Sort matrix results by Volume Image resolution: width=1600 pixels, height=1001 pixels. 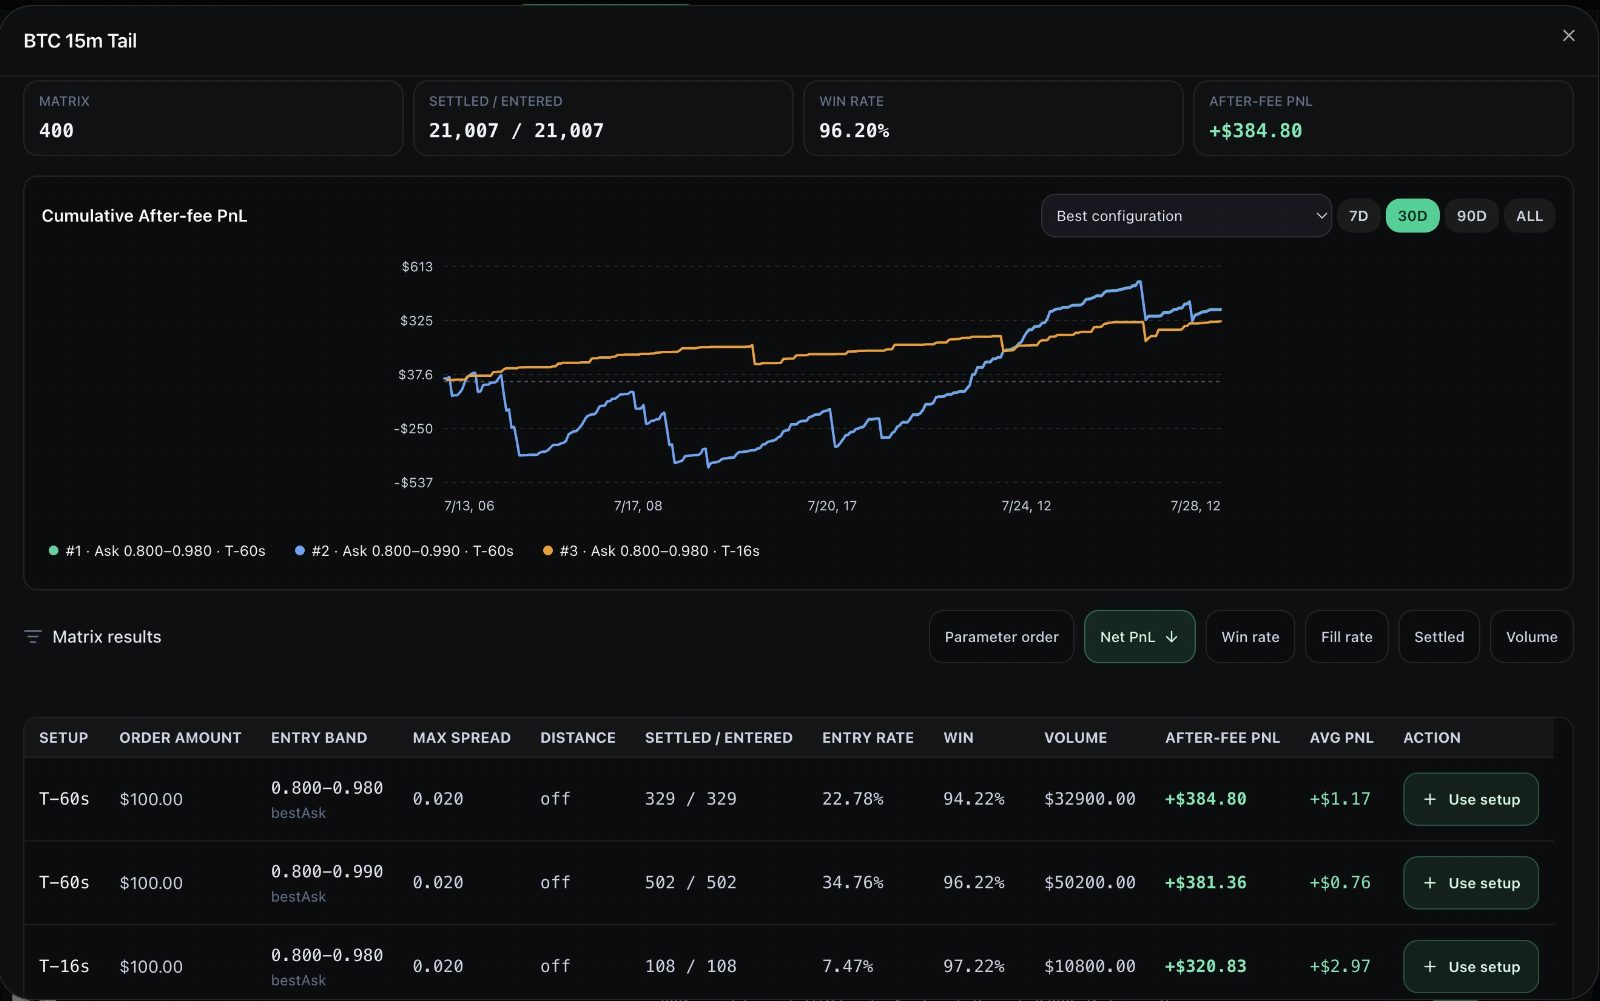tap(1531, 637)
